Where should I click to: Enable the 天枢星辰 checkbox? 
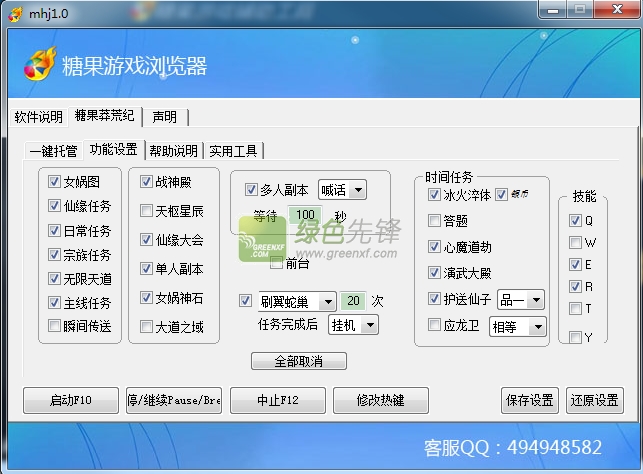click(146, 211)
